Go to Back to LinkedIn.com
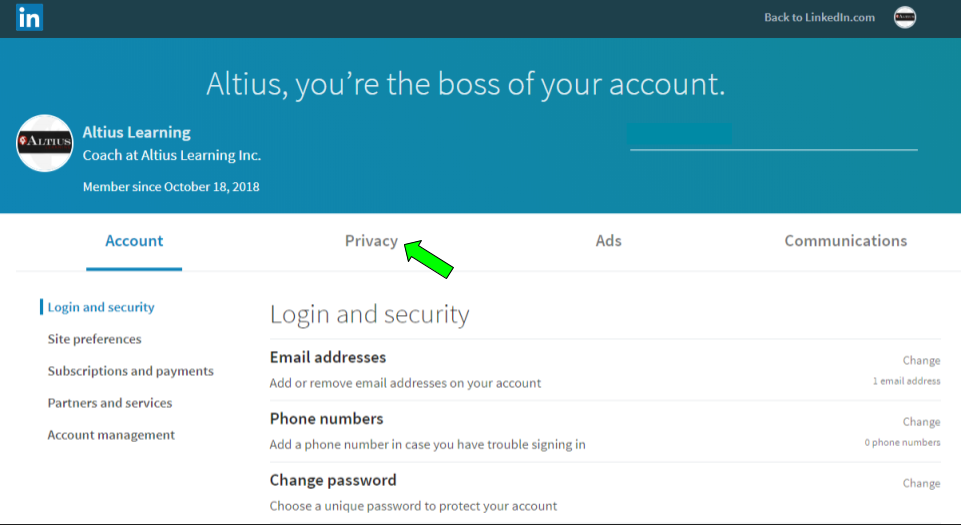 [x=819, y=17]
